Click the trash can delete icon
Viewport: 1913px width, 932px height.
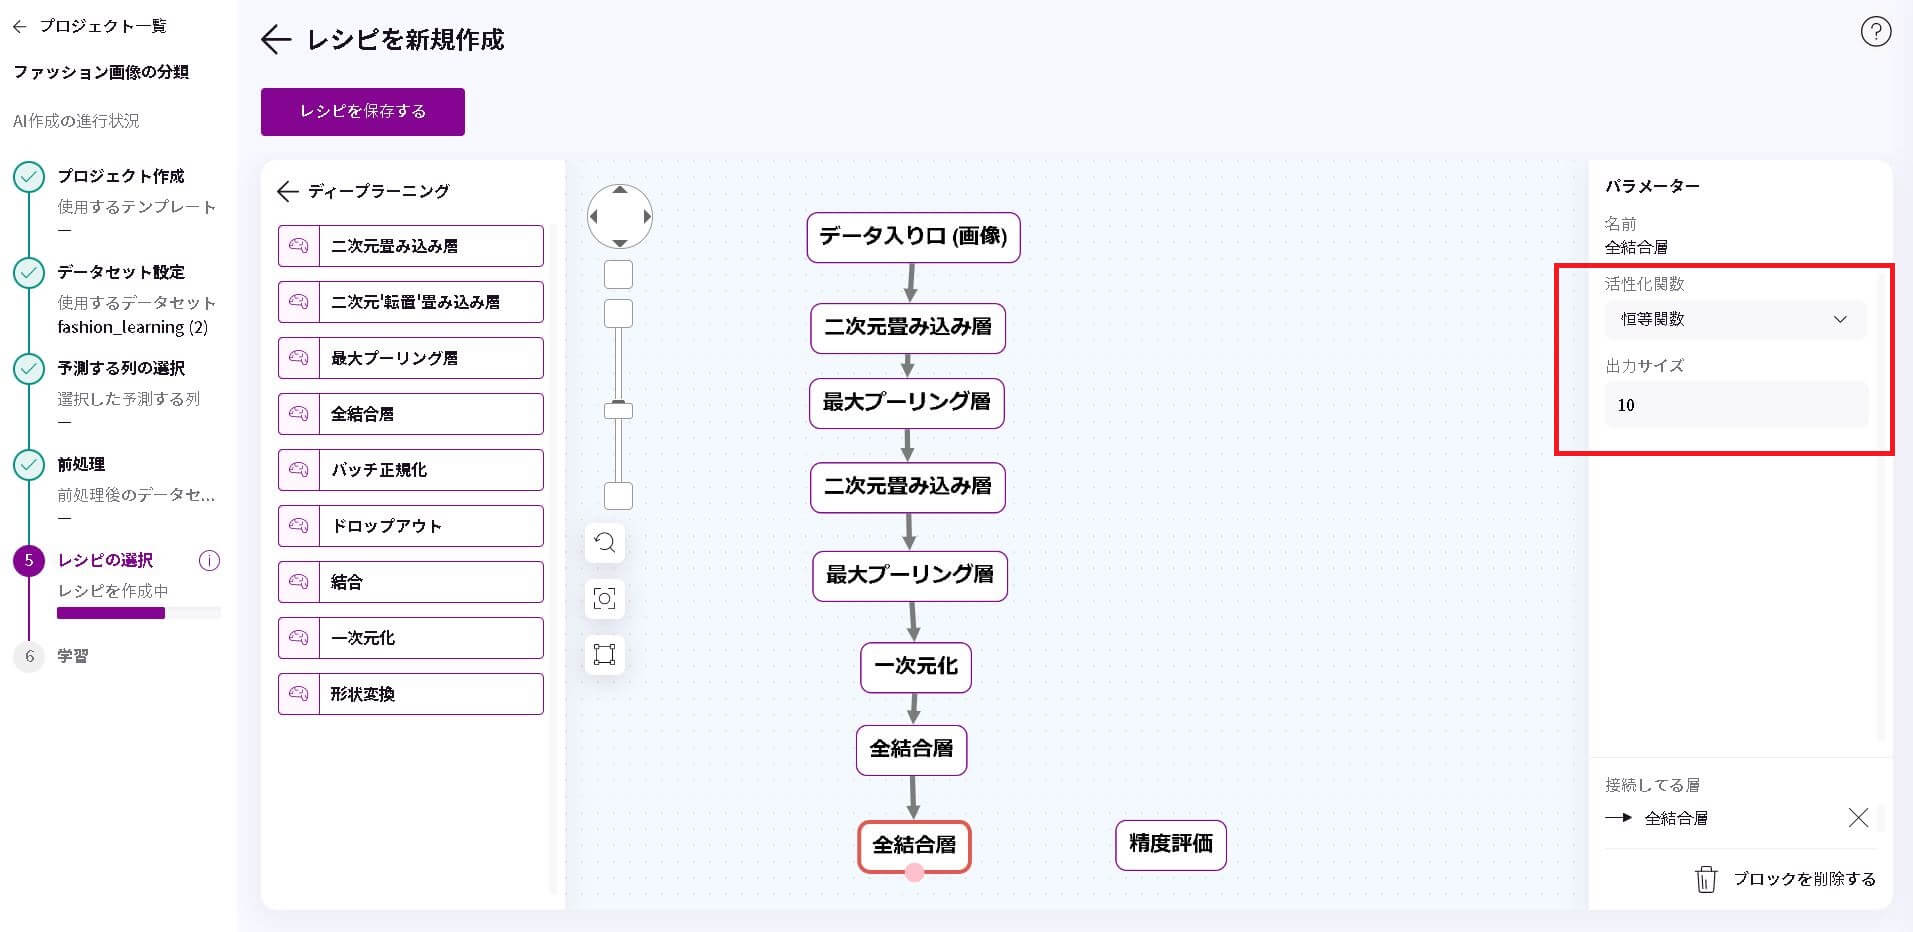[1706, 879]
